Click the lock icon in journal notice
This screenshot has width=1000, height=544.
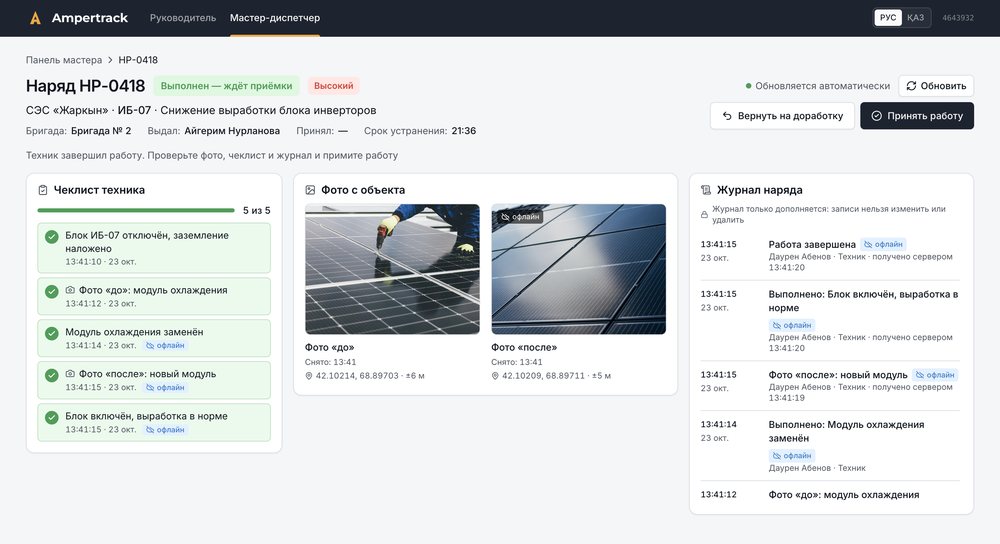[x=704, y=215]
